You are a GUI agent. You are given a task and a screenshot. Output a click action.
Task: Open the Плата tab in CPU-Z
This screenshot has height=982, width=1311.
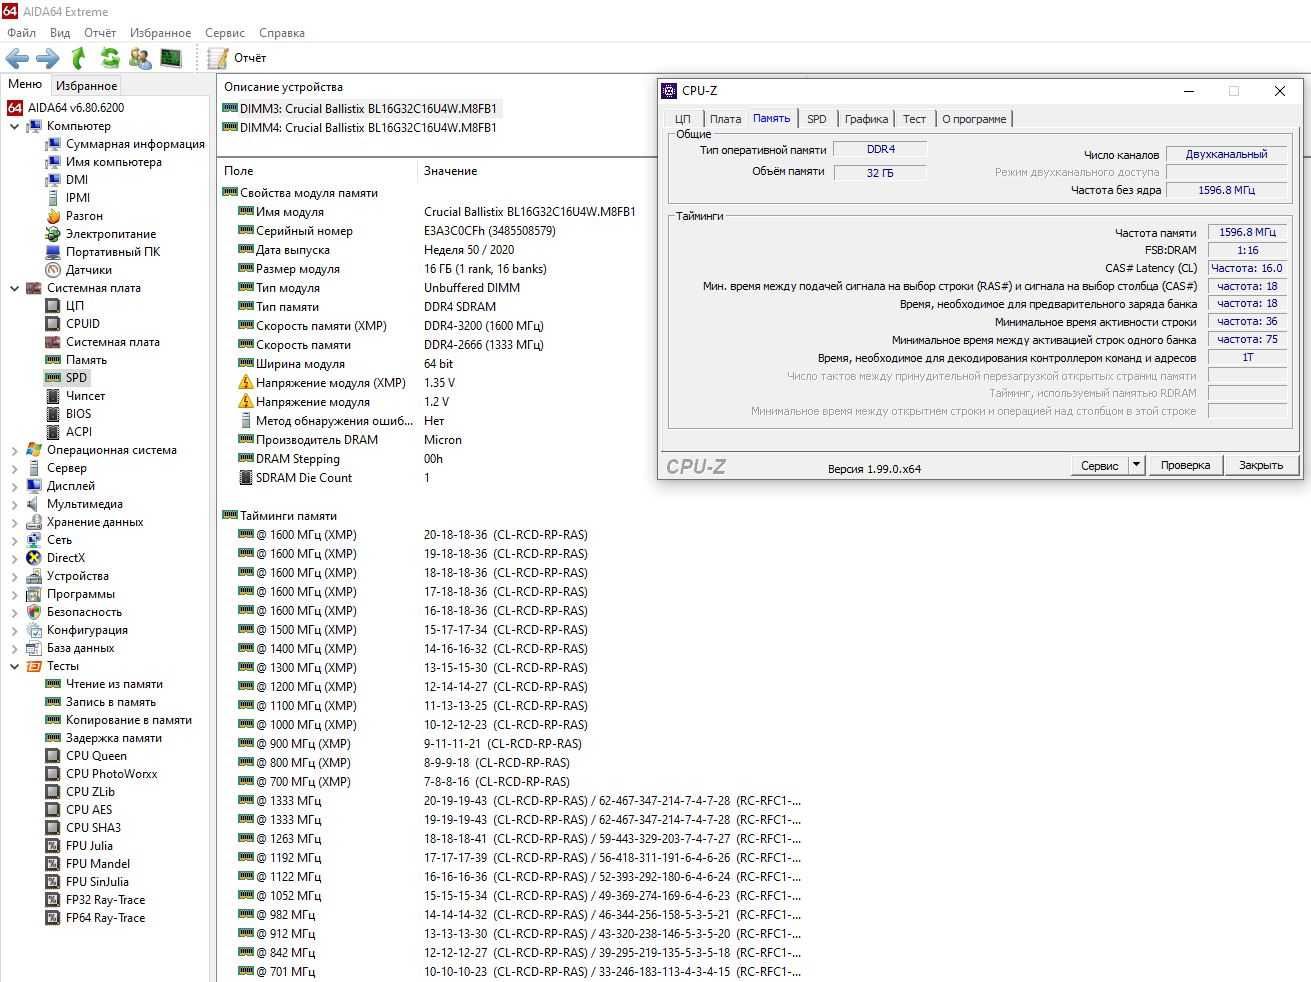(725, 119)
